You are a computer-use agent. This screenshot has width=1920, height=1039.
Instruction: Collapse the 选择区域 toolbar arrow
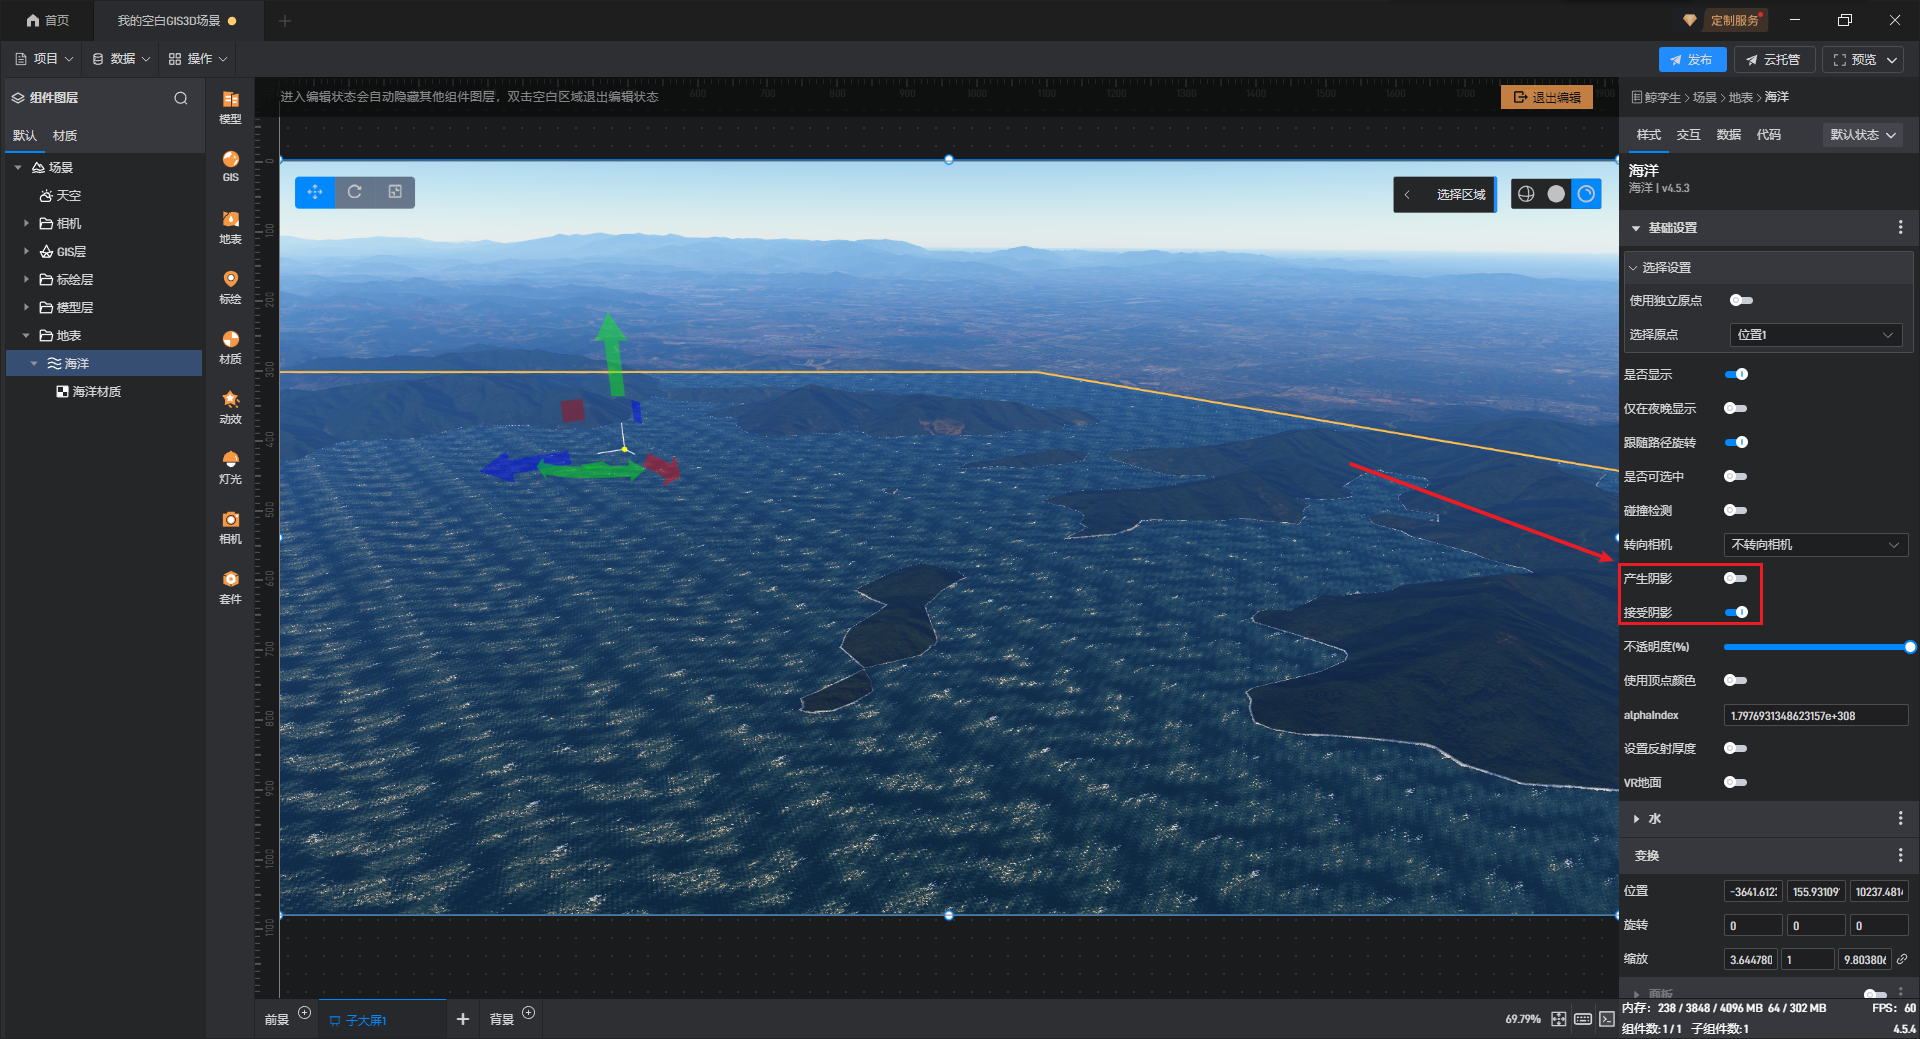(1407, 195)
